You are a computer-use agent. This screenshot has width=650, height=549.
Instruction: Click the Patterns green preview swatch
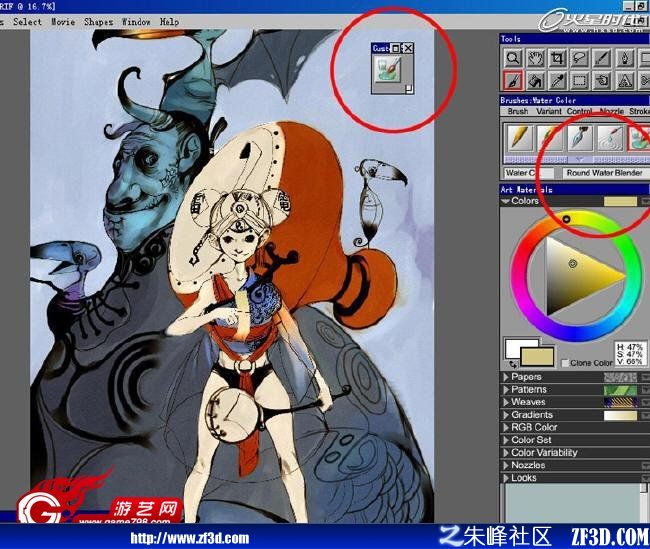pyautogui.click(x=620, y=390)
